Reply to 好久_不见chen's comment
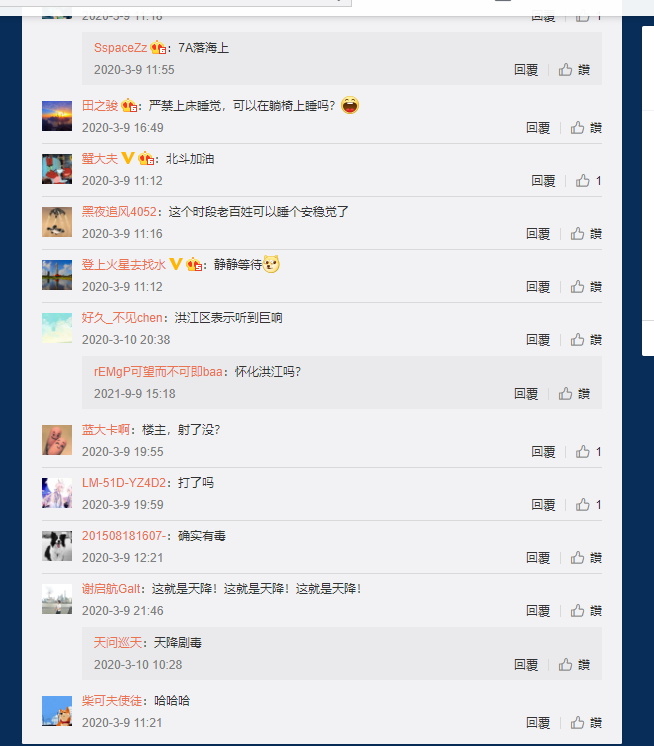The image size is (654, 746). [538, 340]
